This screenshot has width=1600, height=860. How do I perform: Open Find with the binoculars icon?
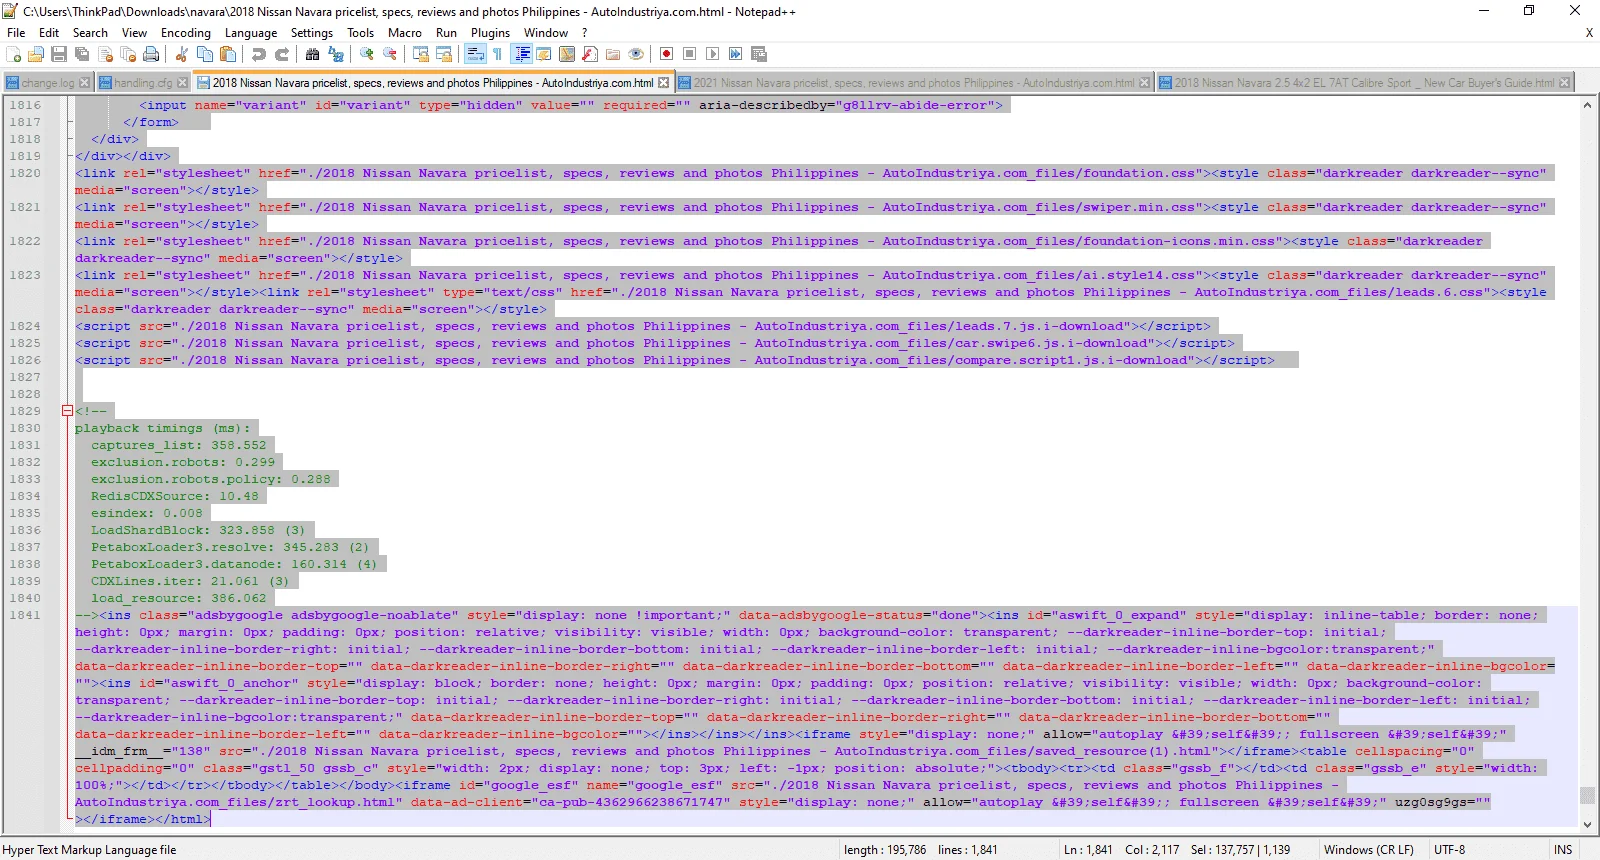pyautogui.click(x=313, y=54)
